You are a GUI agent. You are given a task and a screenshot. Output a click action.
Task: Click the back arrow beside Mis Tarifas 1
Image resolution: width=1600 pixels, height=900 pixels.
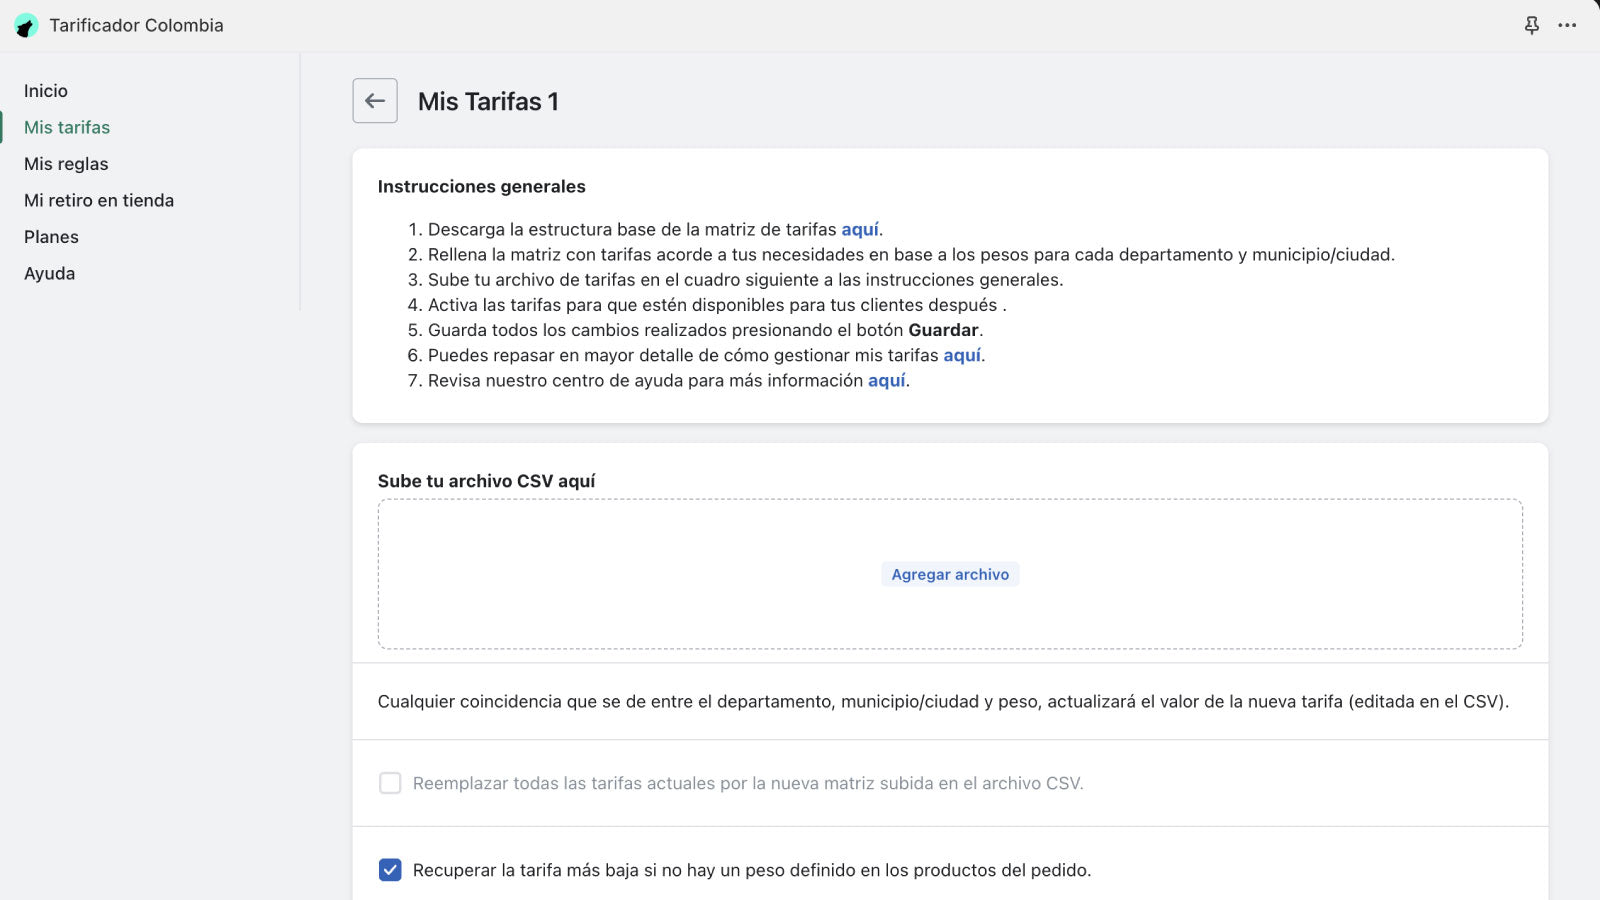(x=374, y=101)
